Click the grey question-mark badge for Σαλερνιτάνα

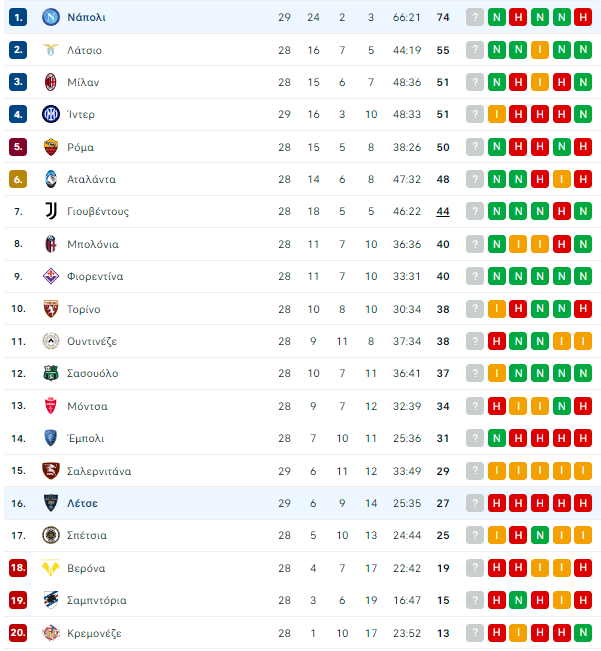[475, 471]
